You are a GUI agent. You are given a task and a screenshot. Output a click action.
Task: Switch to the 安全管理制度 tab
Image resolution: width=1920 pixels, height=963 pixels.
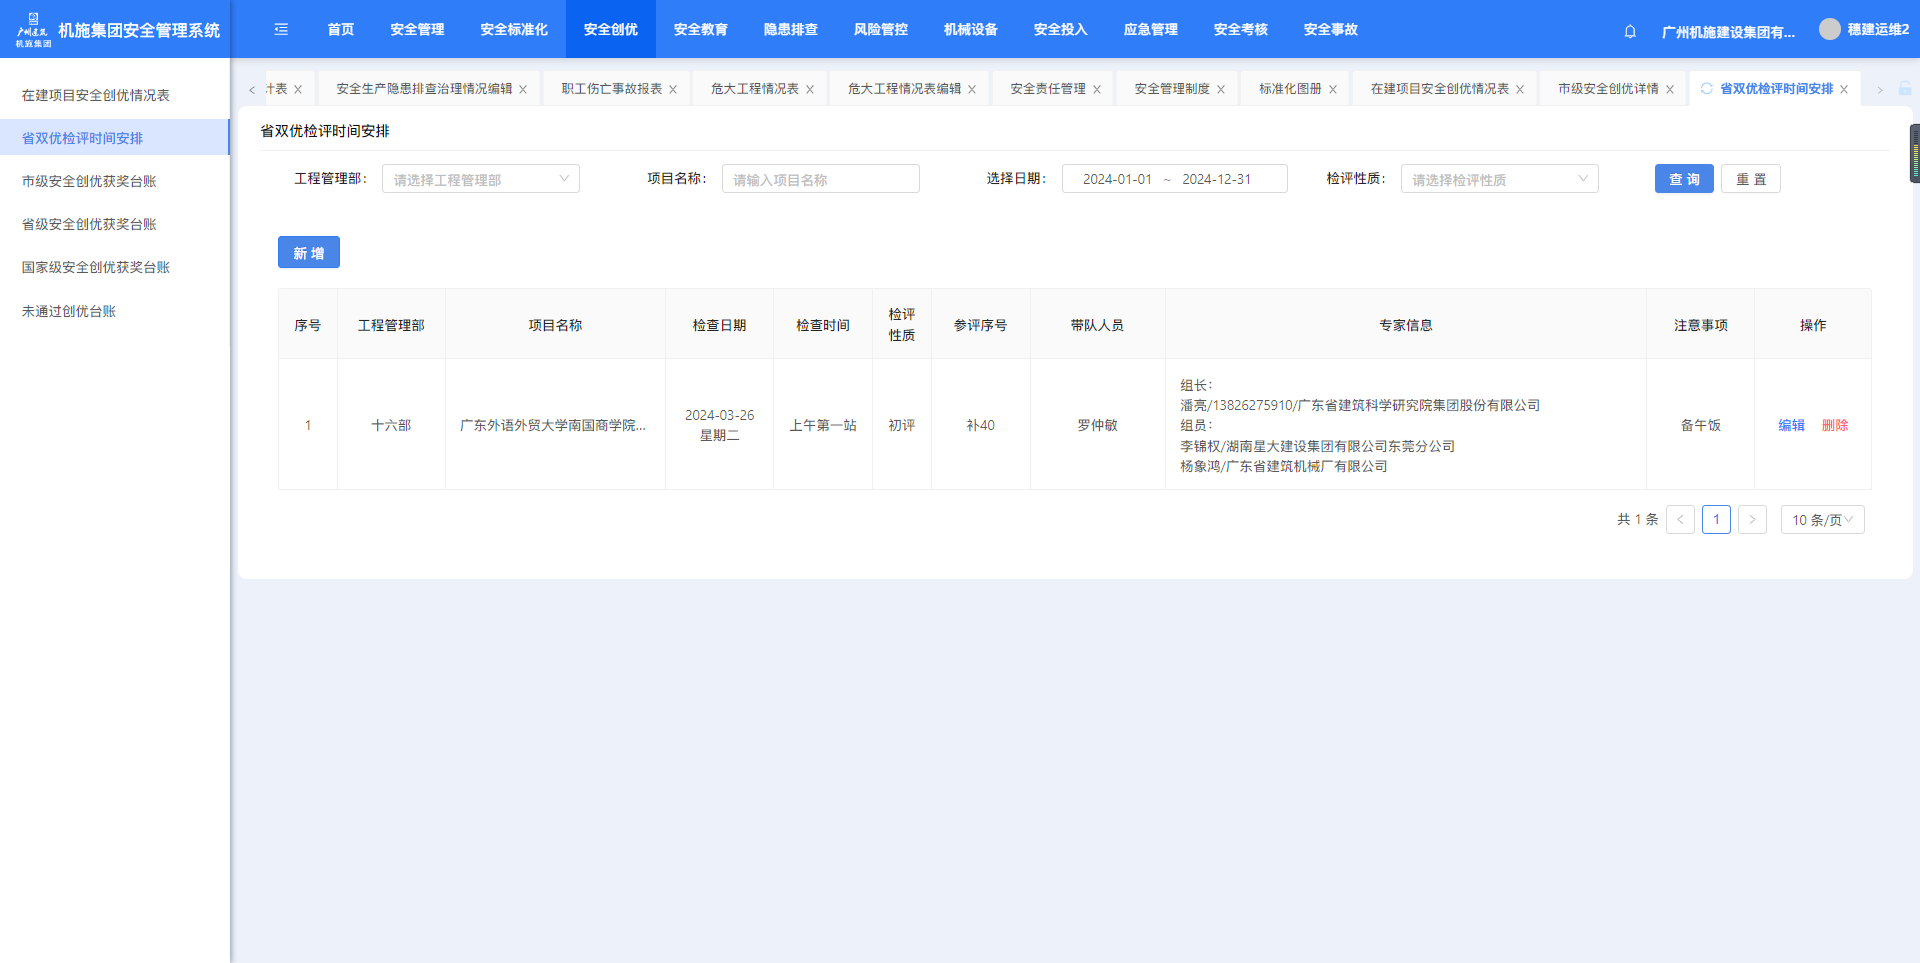pos(1172,89)
